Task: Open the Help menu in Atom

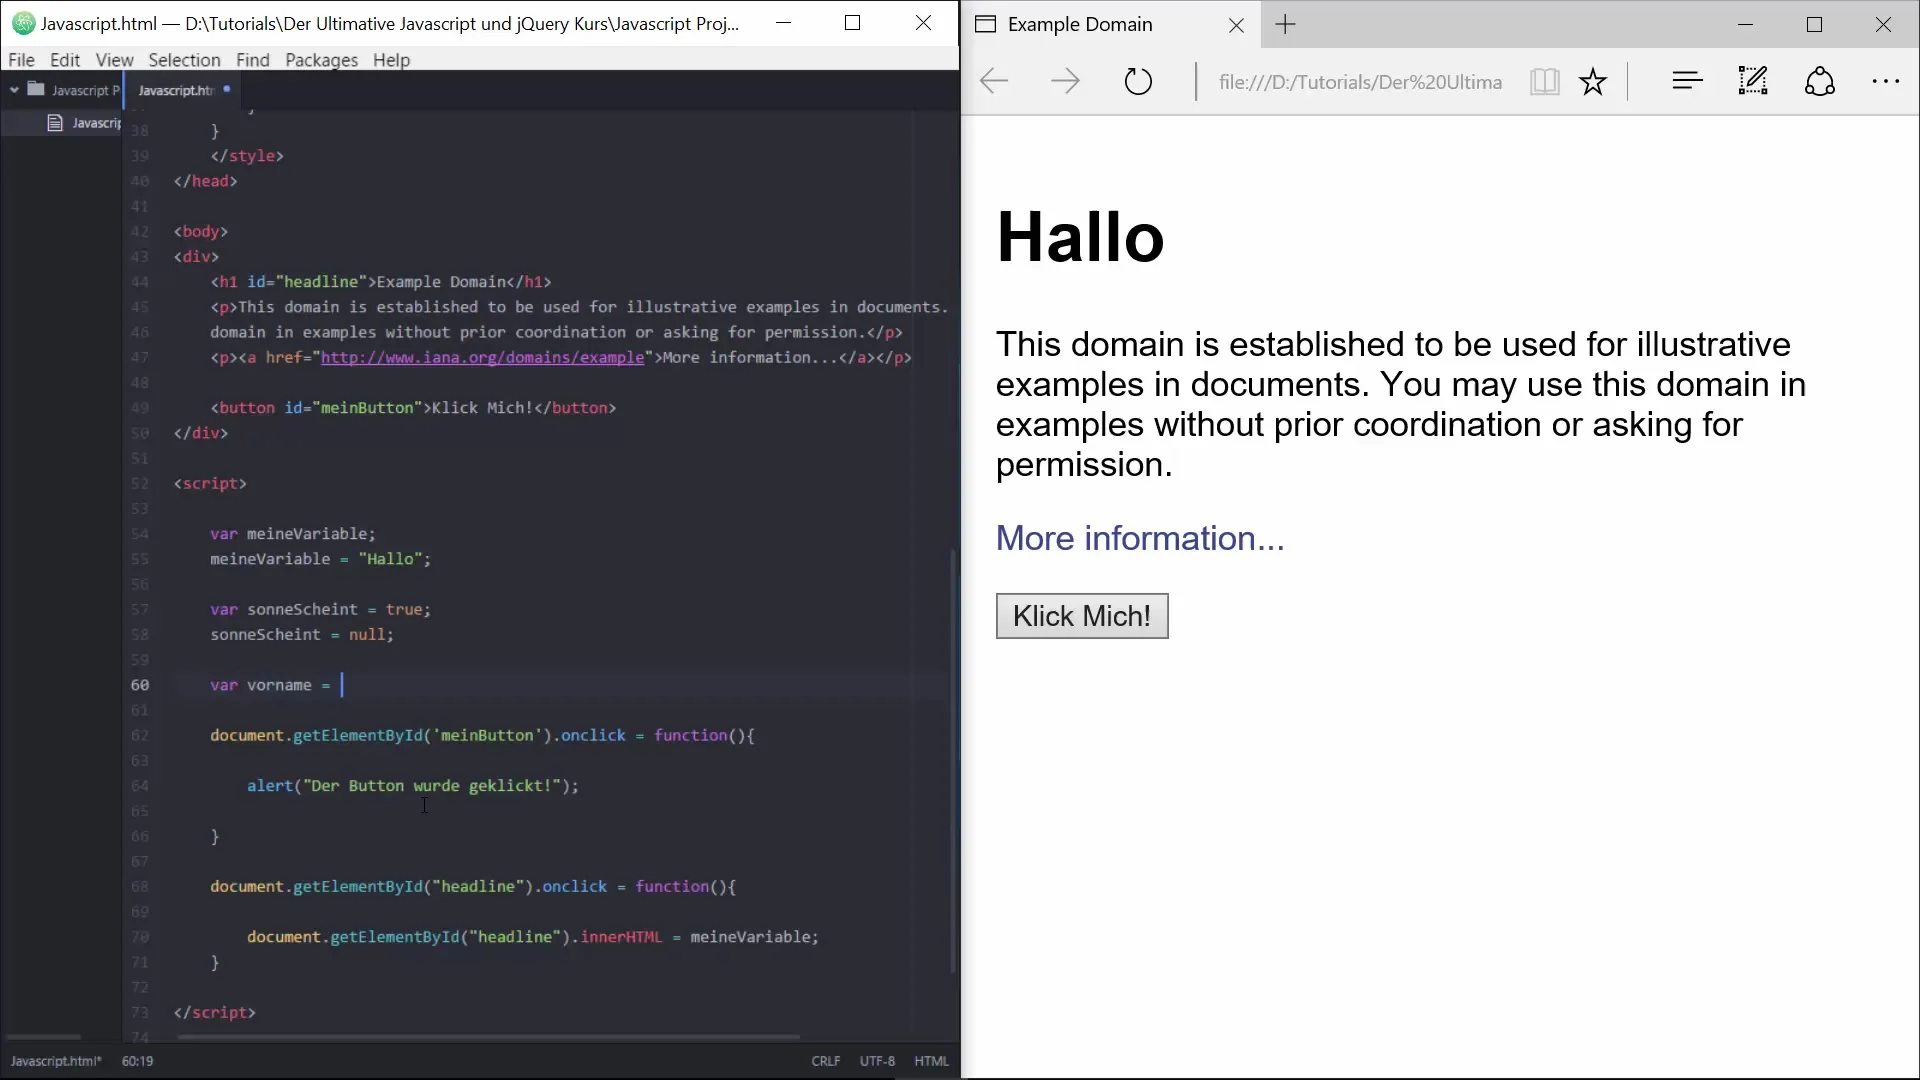Action: pyautogui.click(x=391, y=60)
